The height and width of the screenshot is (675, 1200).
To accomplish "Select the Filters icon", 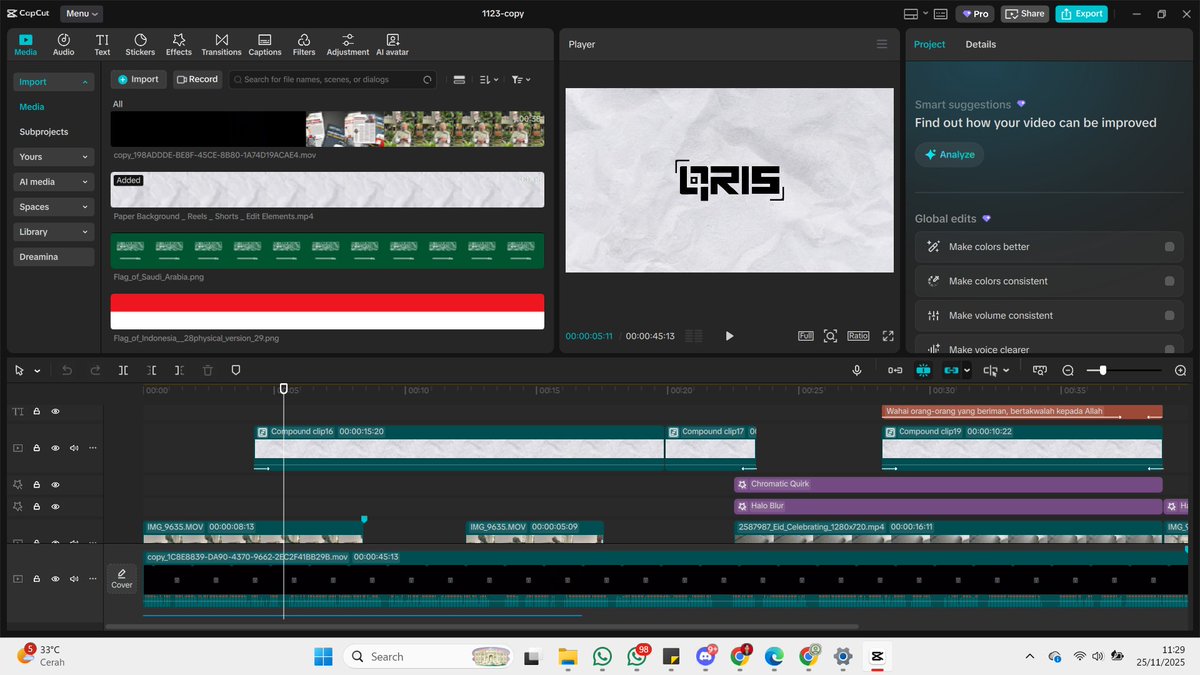I will (x=303, y=44).
